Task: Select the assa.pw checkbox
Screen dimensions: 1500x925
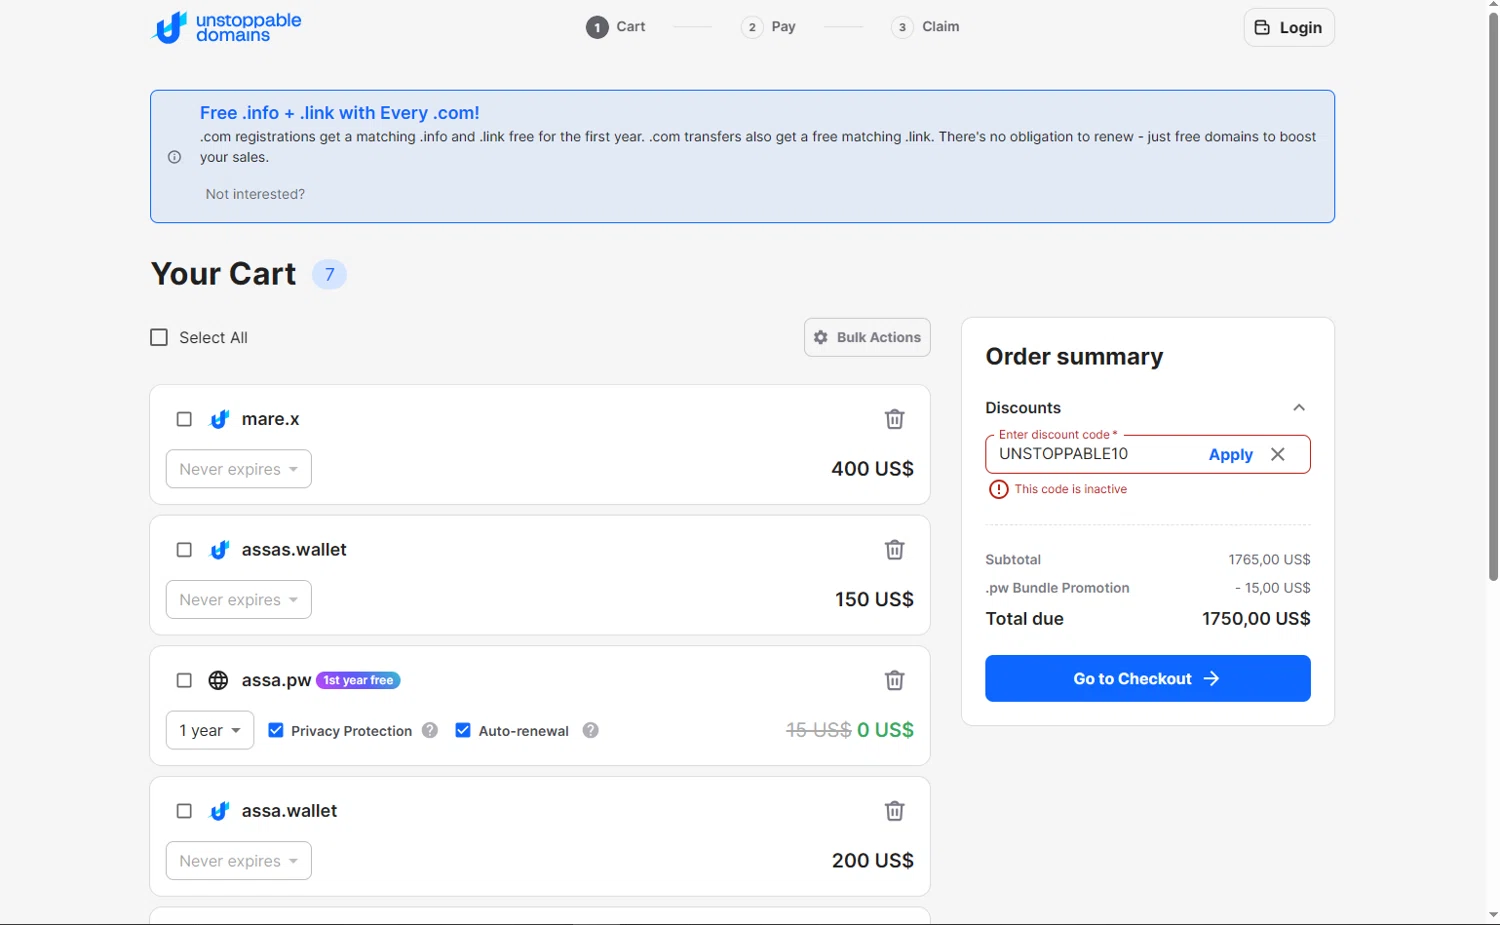Action: click(x=184, y=680)
